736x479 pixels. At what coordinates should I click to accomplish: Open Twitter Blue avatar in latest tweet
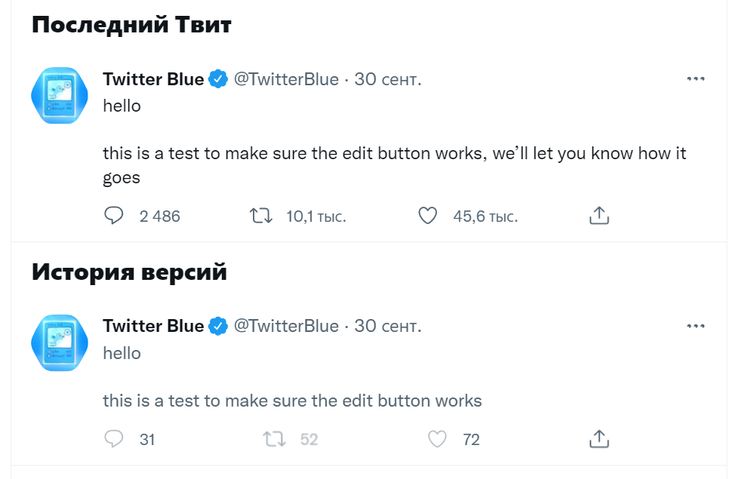point(60,96)
